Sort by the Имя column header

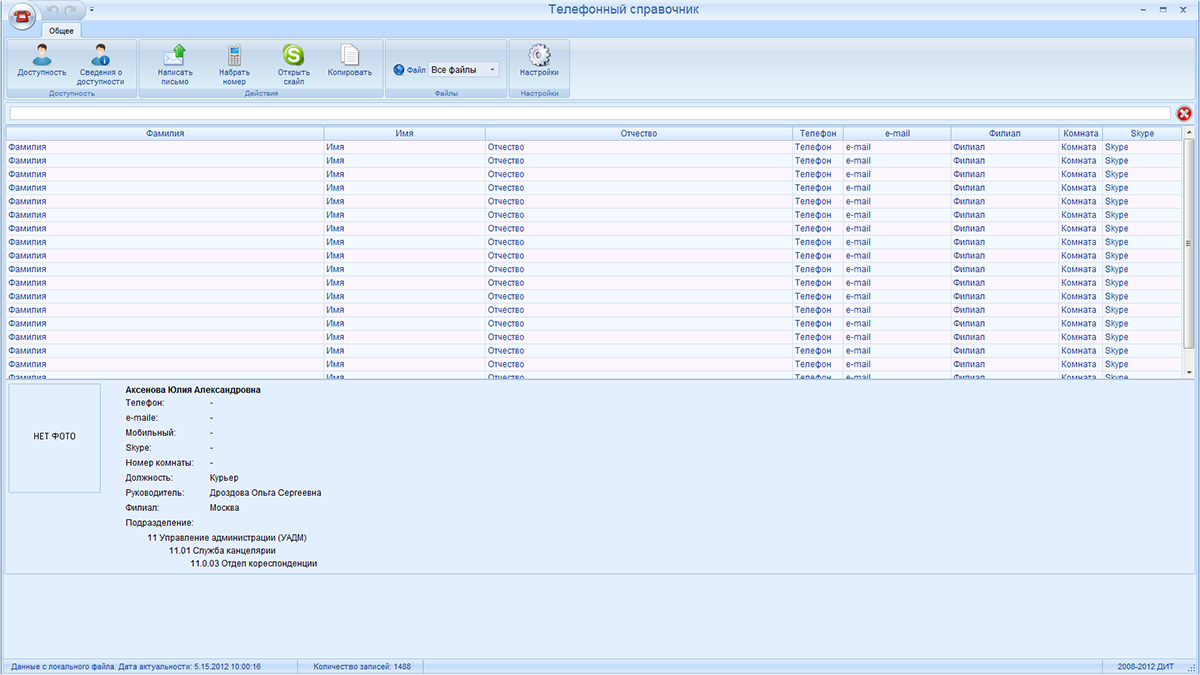click(405, 133)
